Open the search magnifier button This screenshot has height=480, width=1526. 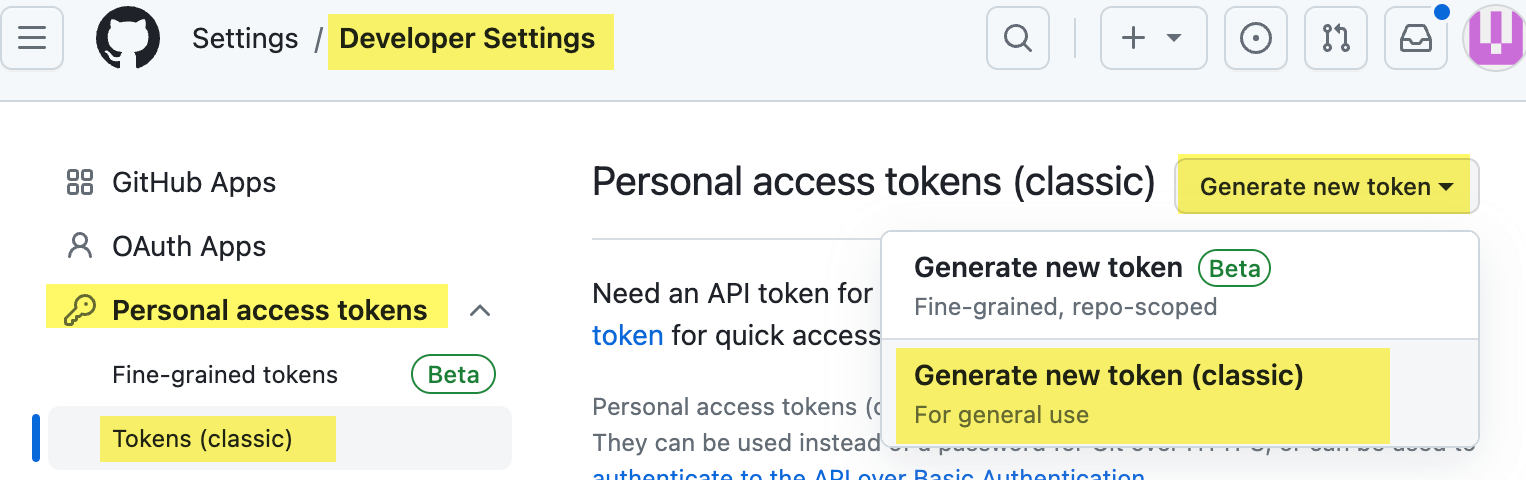(1017, 39)
